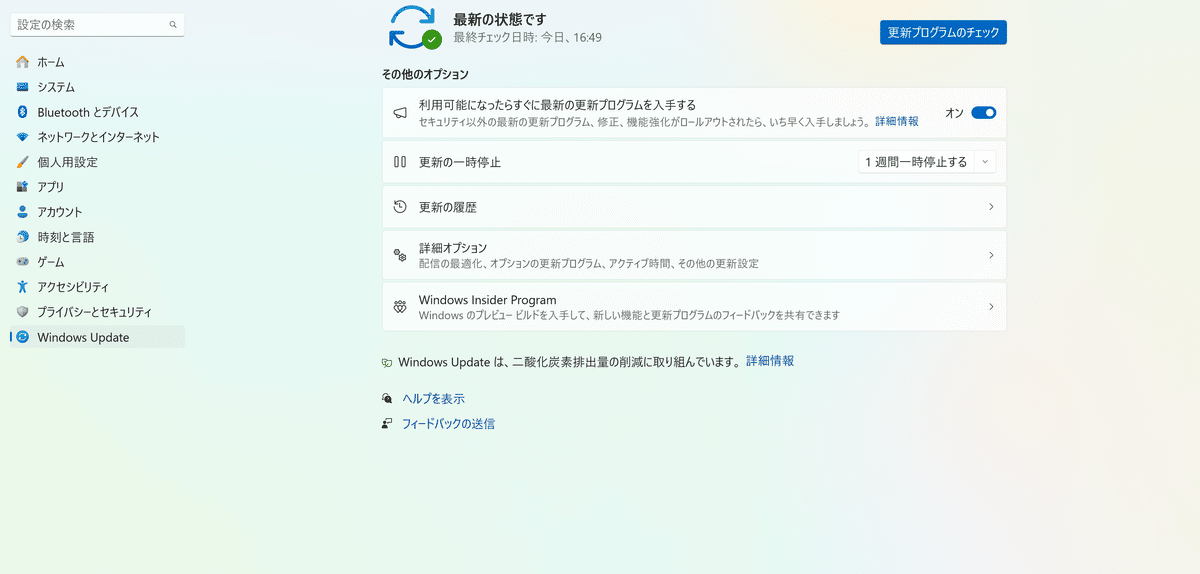1200x574 pixels.
Task: Click the 利用可能になったらすぐに最新の更新プログラムを入手する title
Action: point(557,104)
